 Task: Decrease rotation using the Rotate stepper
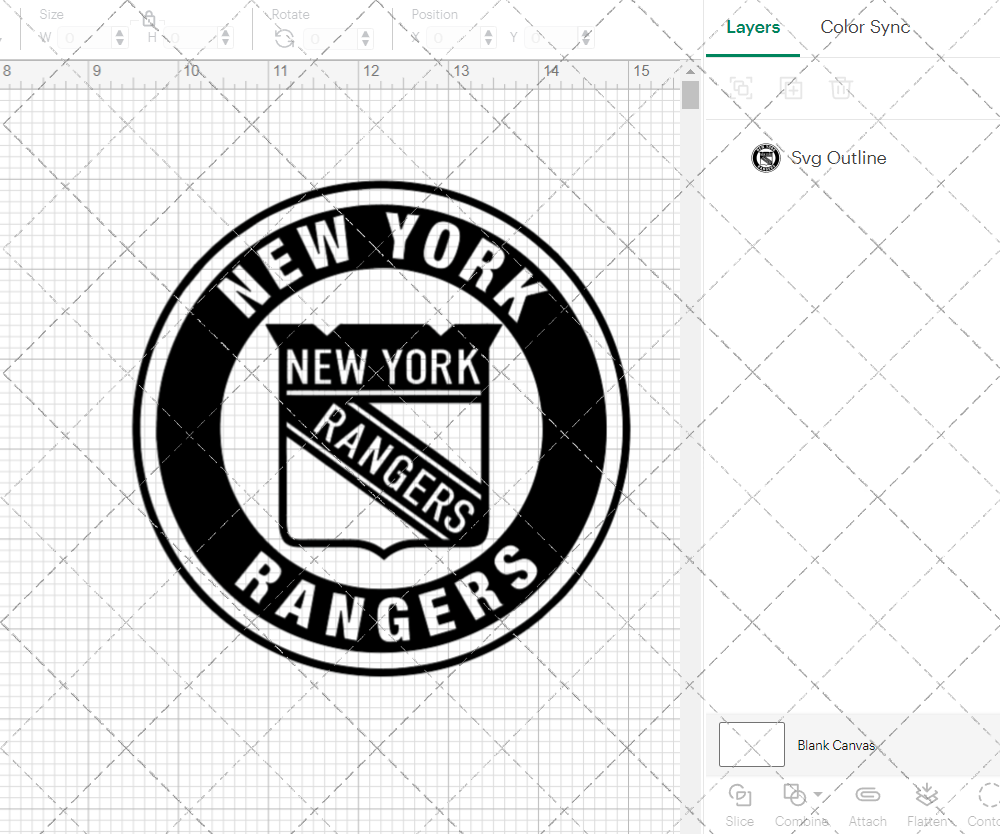[365, 41]
